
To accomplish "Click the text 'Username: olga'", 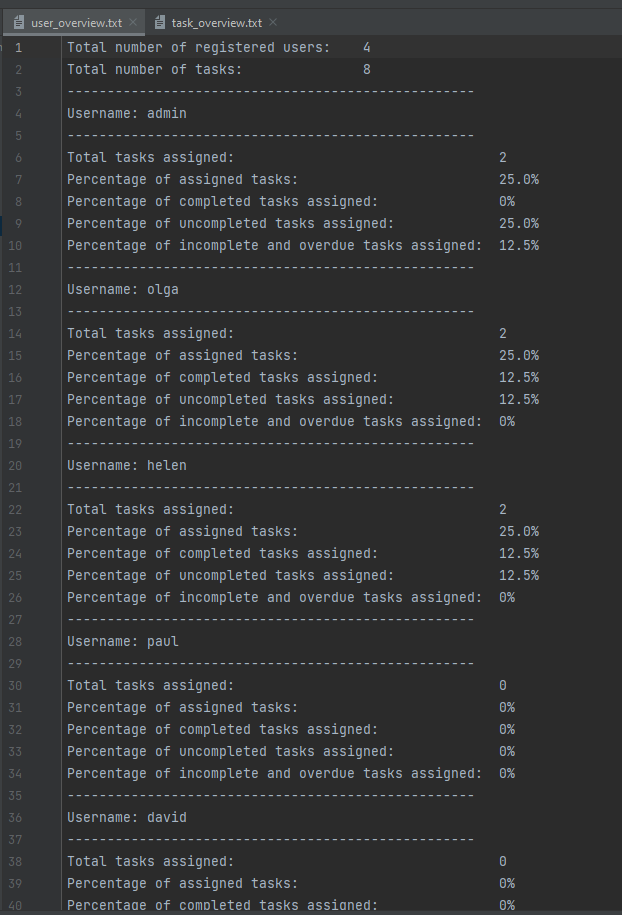I will point(124,289).
